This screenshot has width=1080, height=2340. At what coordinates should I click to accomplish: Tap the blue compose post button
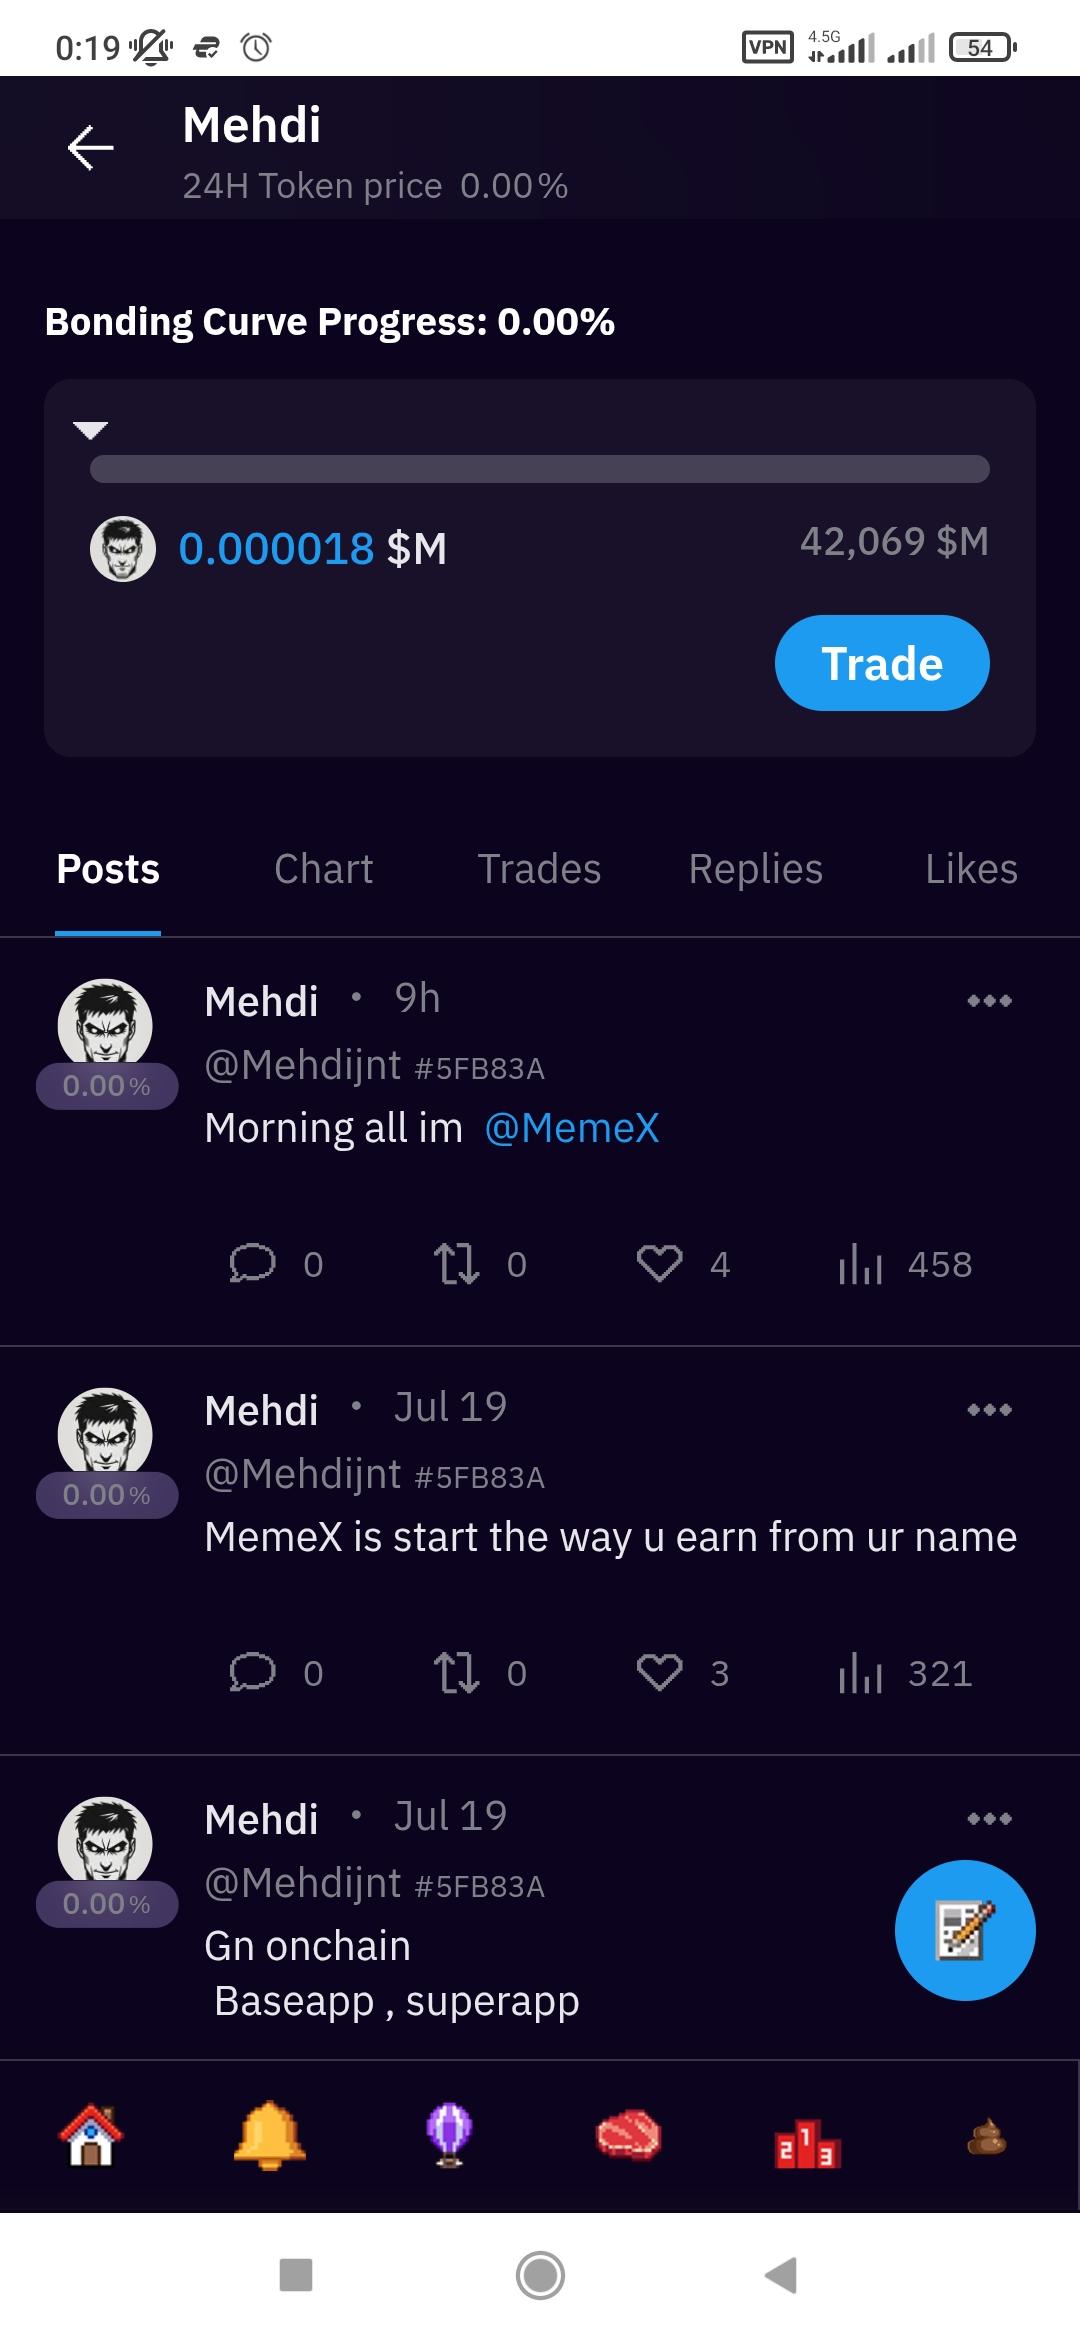click(964, 1930)
